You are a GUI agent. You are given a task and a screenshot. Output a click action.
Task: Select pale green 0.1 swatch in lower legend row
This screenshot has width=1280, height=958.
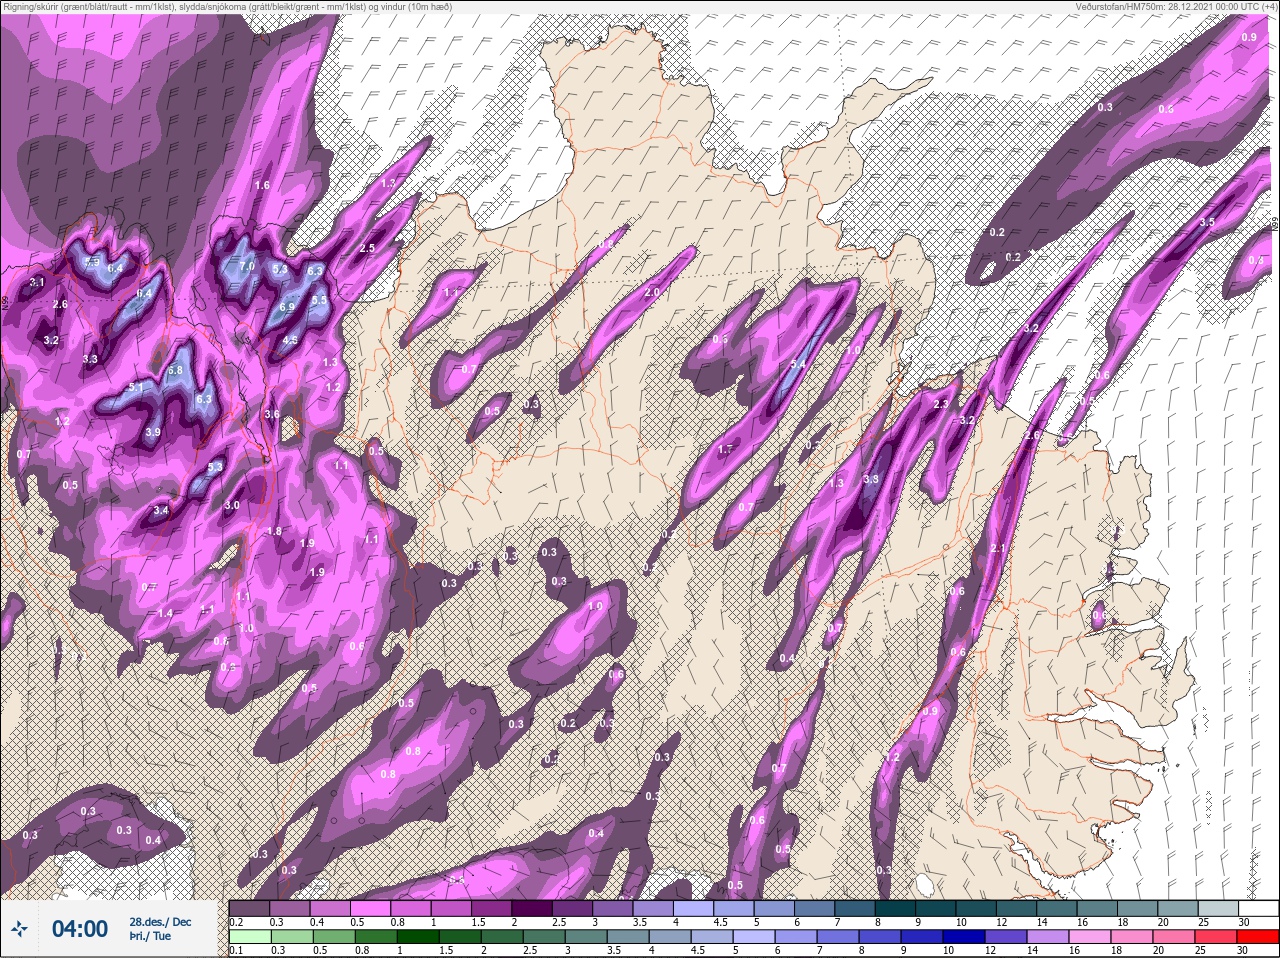(250, 937)
